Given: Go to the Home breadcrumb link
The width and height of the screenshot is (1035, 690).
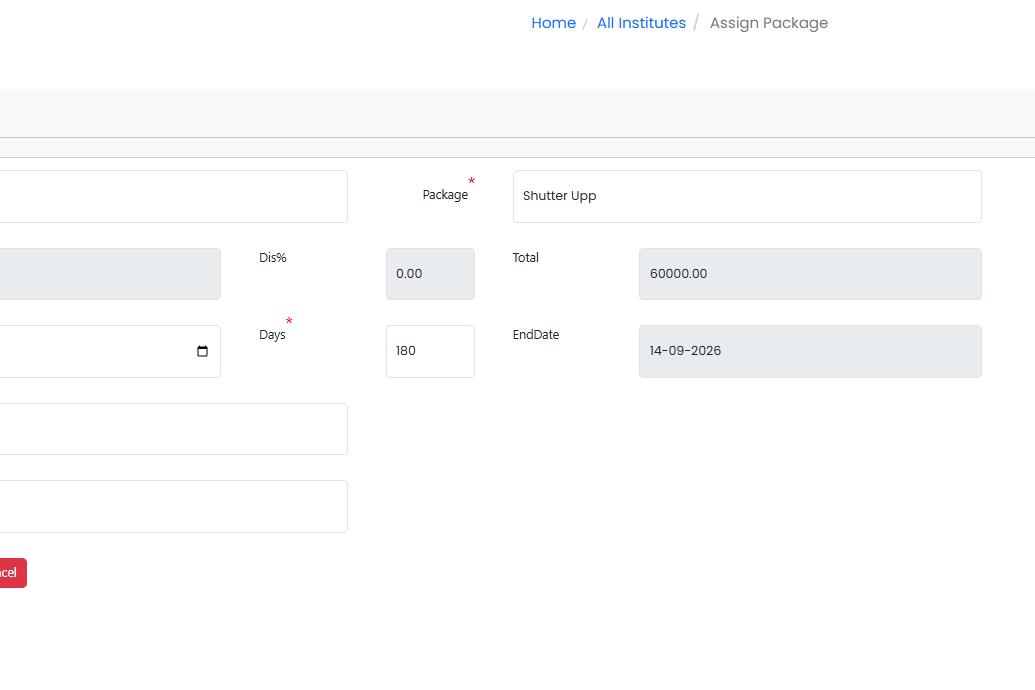Looking at the screenshot, I should [553, 23].
